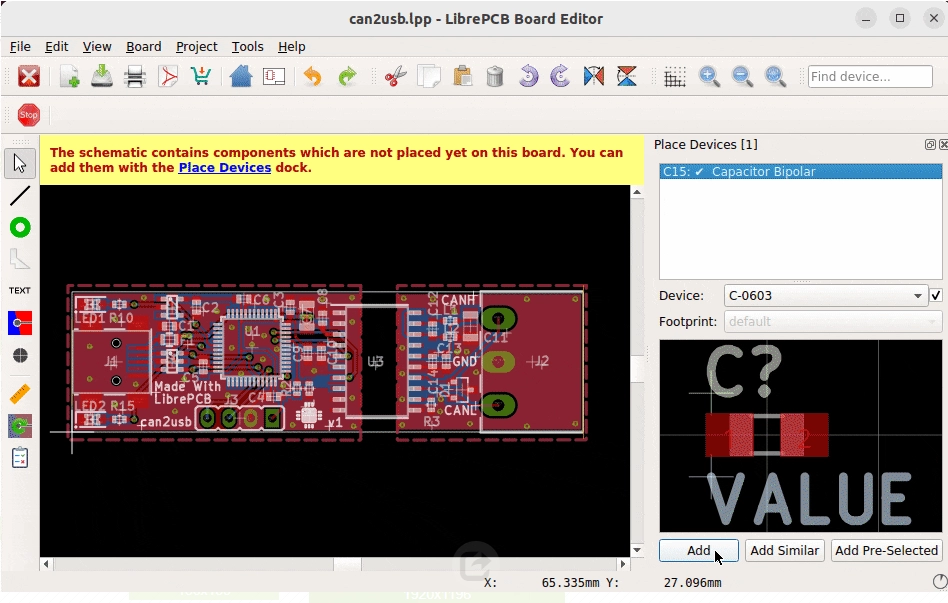
Task: Switch to the schematic editor icon
Action: [274, 77]
